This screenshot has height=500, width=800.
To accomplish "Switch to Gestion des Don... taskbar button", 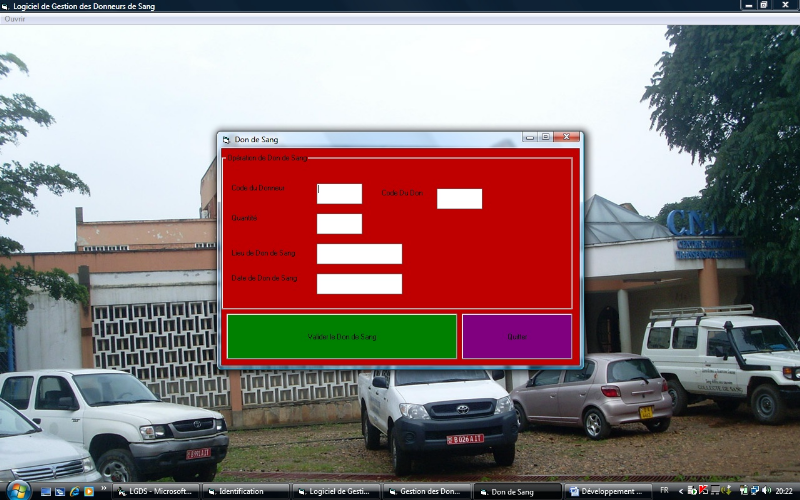I will coord(426,492).
